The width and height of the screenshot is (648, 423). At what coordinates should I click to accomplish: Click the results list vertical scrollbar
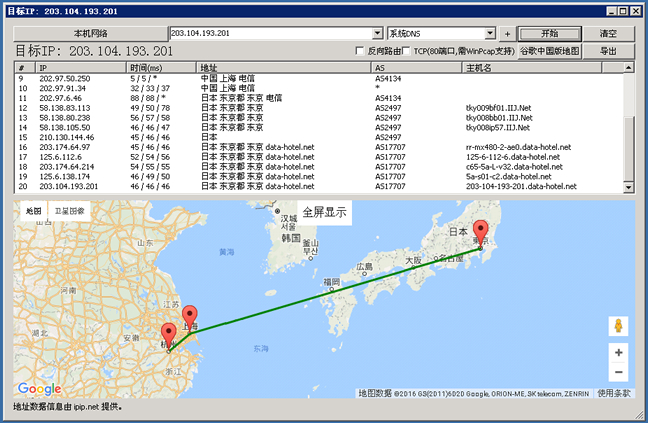point(627,130)
